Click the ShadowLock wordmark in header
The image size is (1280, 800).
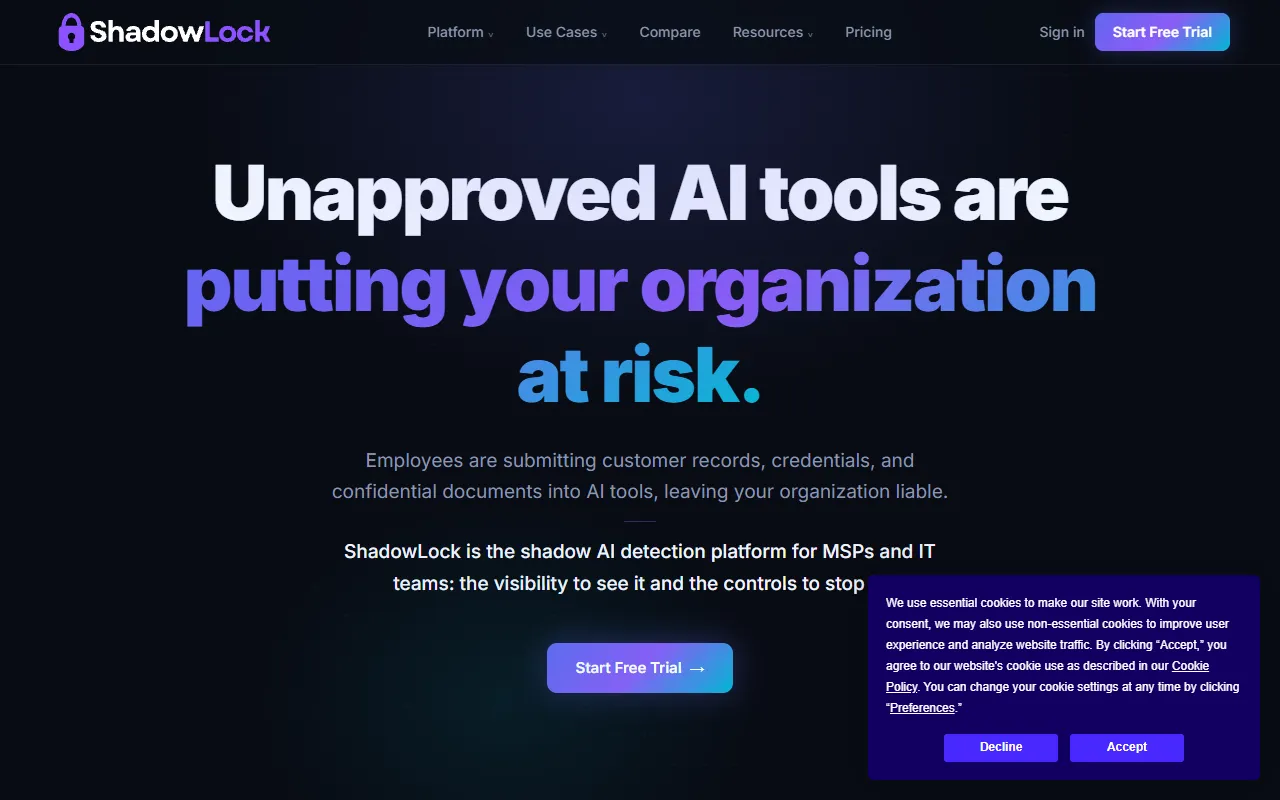180,32
